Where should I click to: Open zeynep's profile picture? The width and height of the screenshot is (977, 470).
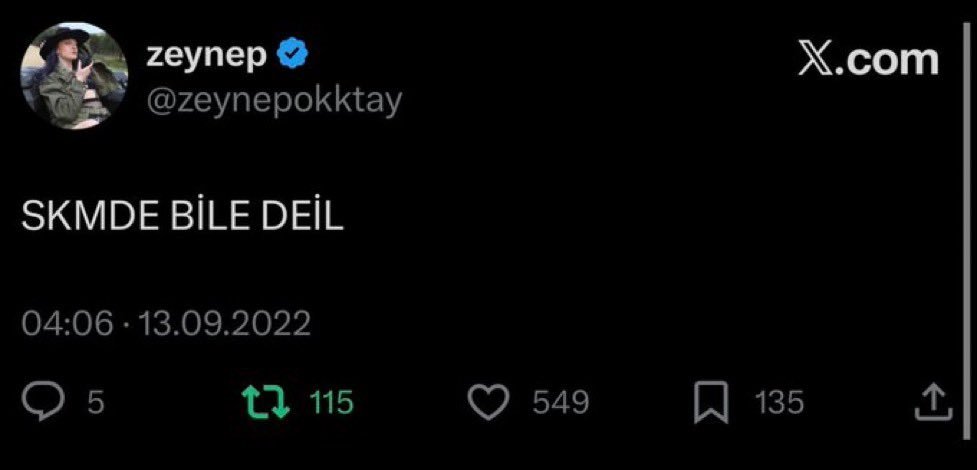pyautogui.click(x=74, y=76)
